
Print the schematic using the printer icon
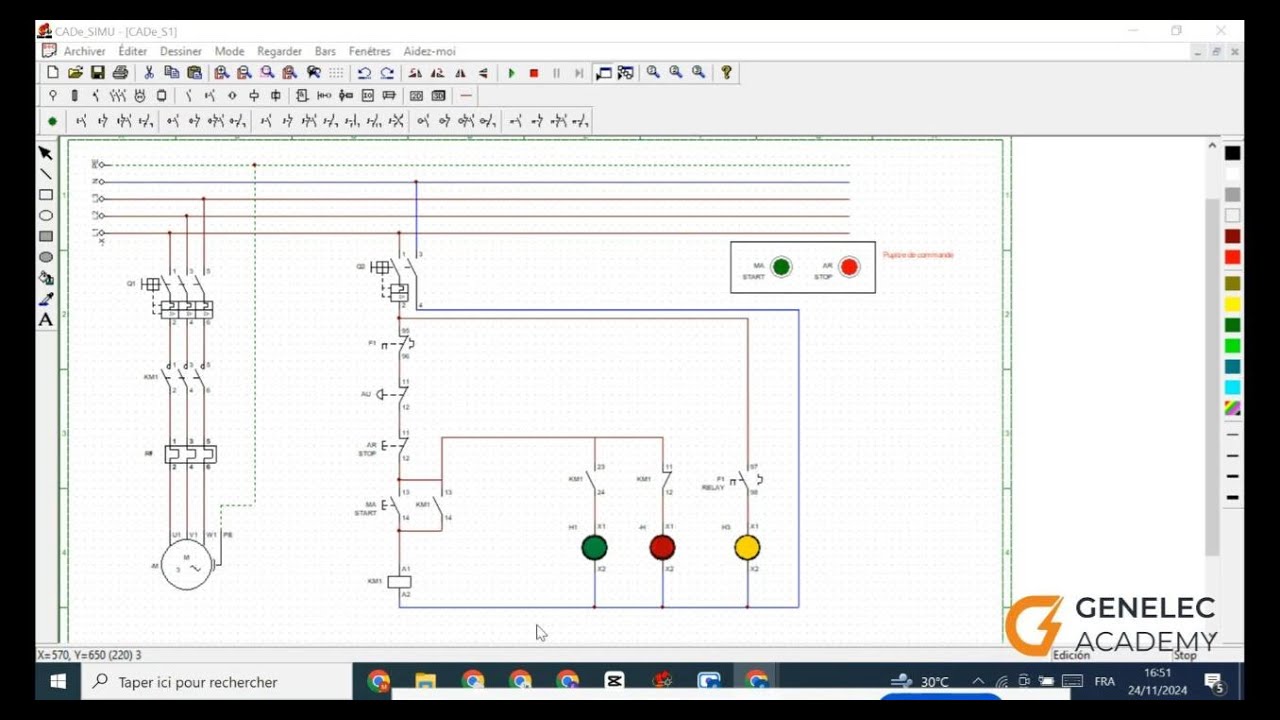click(x=120, y=73)
